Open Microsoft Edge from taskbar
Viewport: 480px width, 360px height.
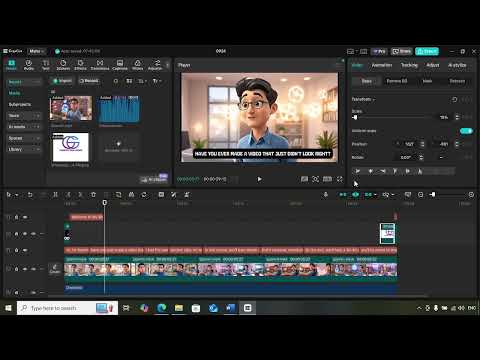[x=162, y=308]
